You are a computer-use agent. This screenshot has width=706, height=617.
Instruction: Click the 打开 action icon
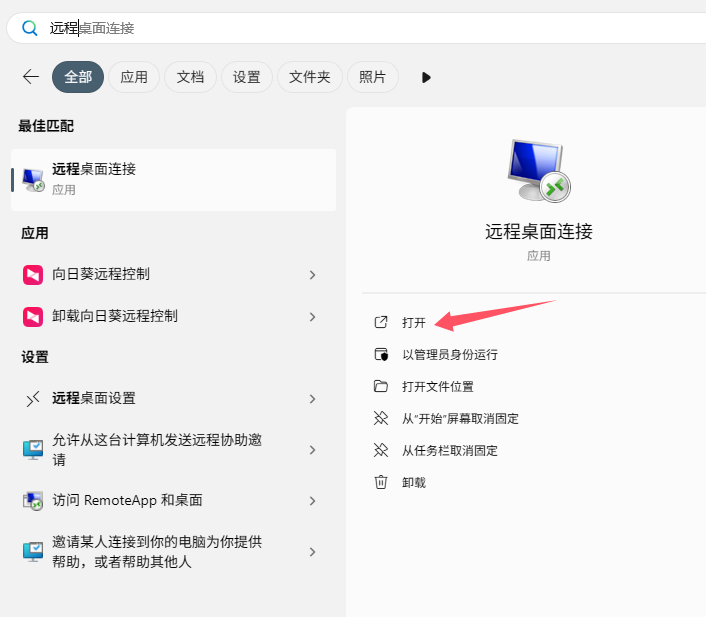point(381,322)
